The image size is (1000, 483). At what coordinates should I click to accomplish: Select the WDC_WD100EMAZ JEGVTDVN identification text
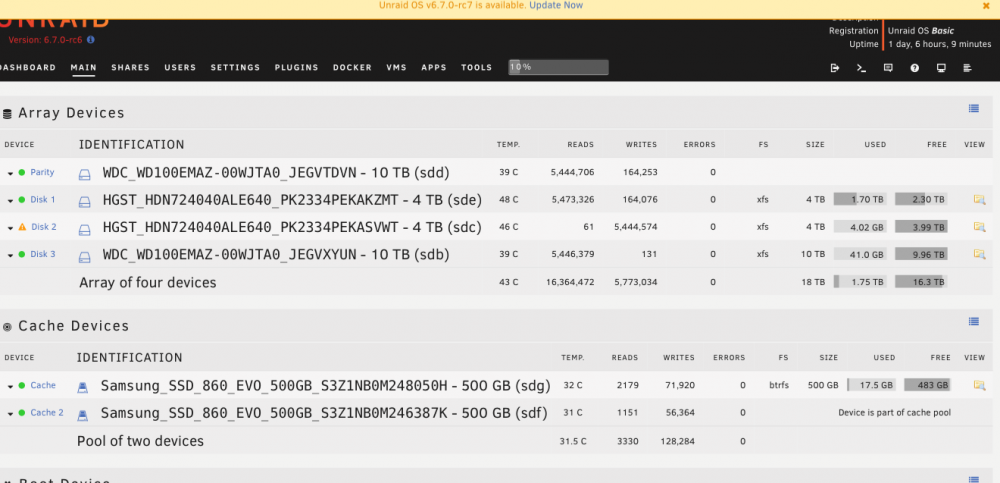pos(276,173)
